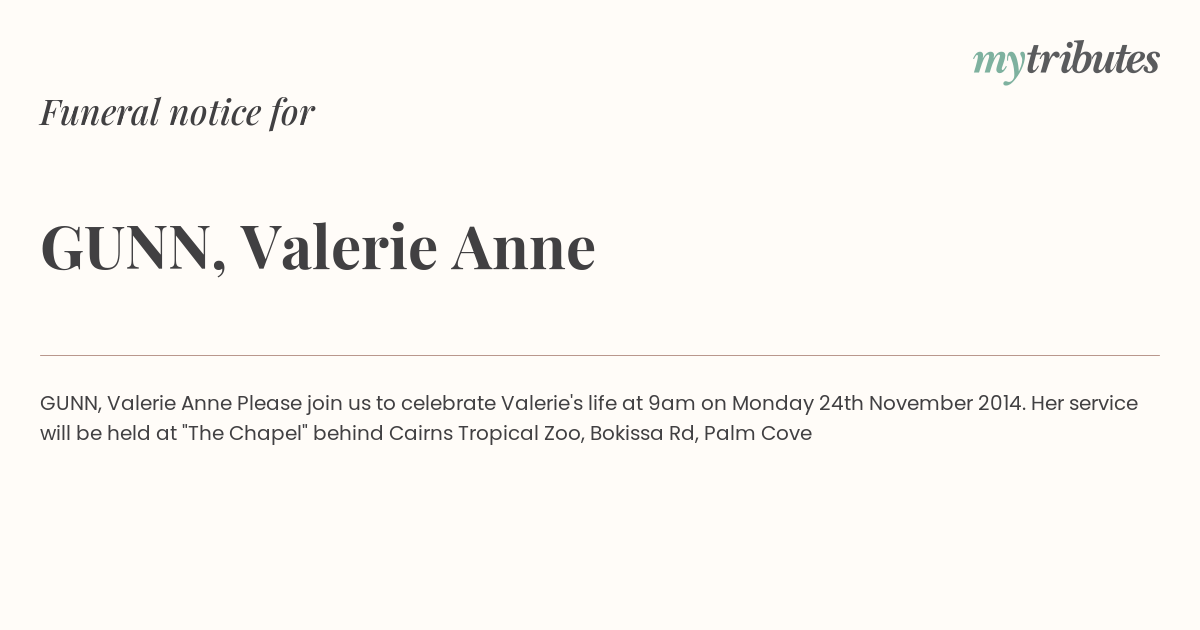Click the dark "tributes" part of the logo
The height and width of the screenshot is (630, 1200).
[x=1092, y=60]
